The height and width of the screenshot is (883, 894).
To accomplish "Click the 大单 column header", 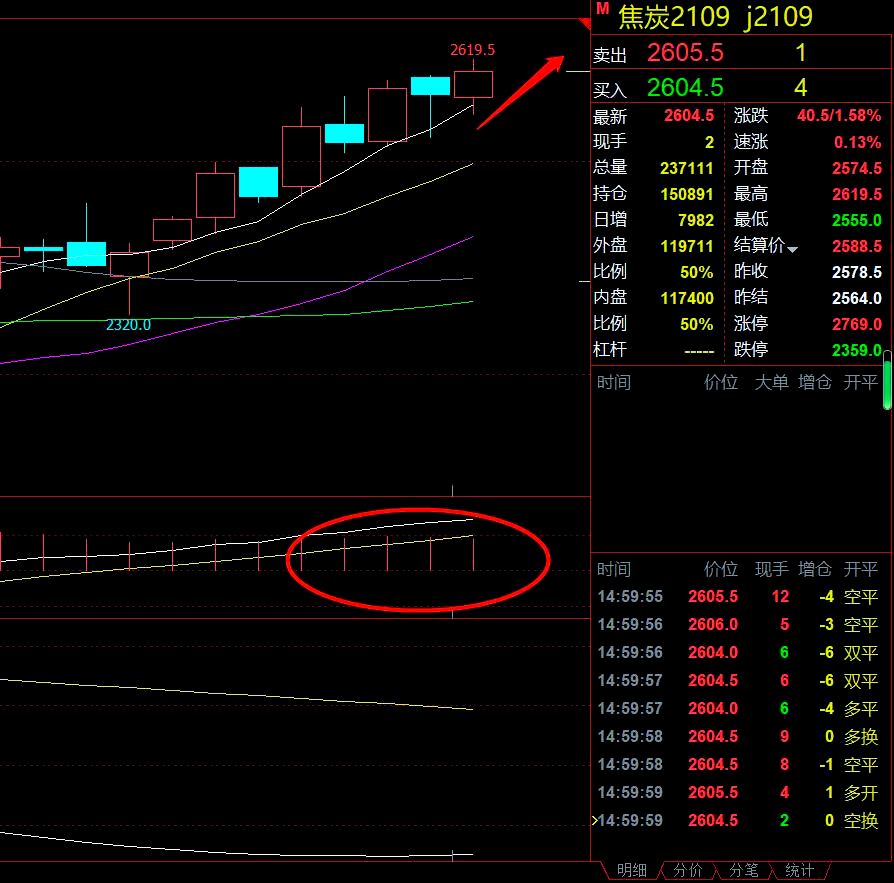I will 771,382.
